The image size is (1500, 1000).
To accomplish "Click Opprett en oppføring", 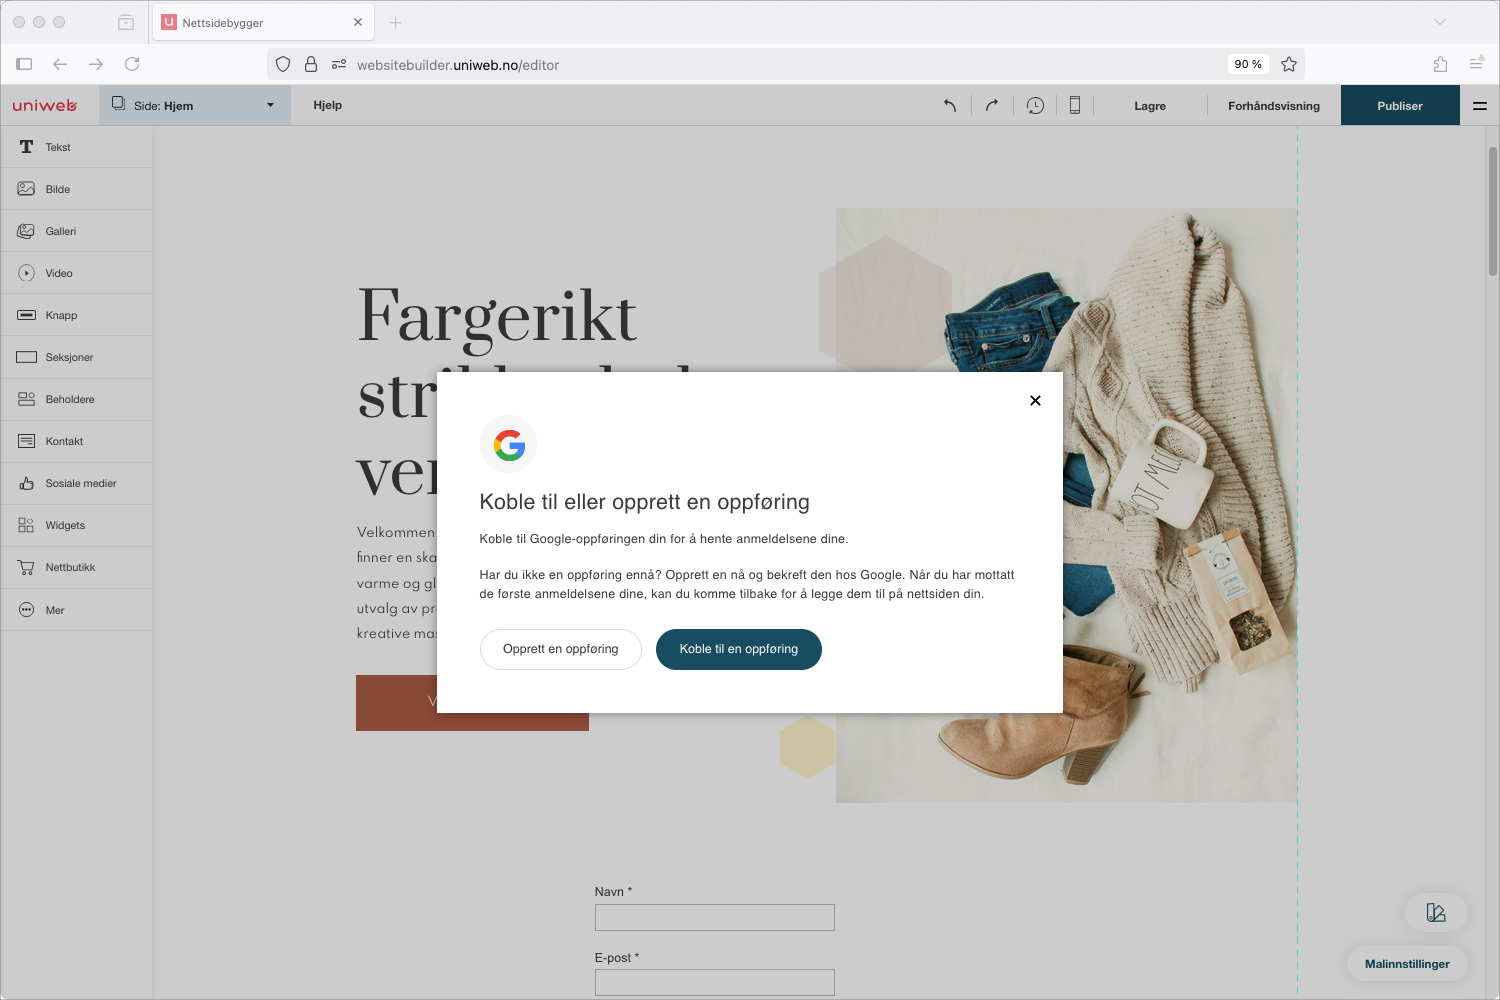I will [561, 649].
